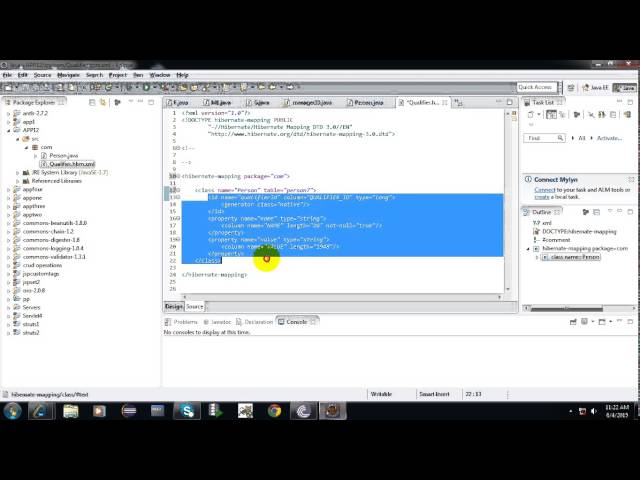Select the appfour project
The width and height of the screenshot is (640, 480).
pyautogui.click(x=33, y=190)
